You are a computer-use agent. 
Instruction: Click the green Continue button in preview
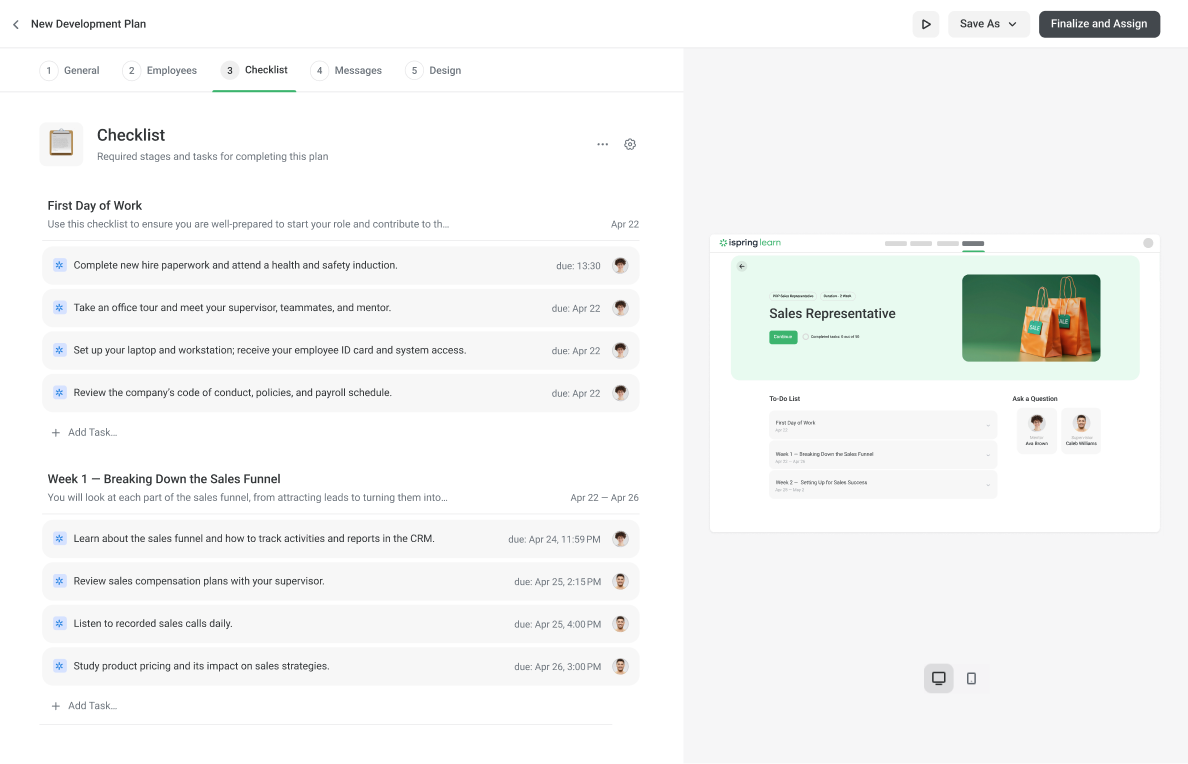click(783, 337)
